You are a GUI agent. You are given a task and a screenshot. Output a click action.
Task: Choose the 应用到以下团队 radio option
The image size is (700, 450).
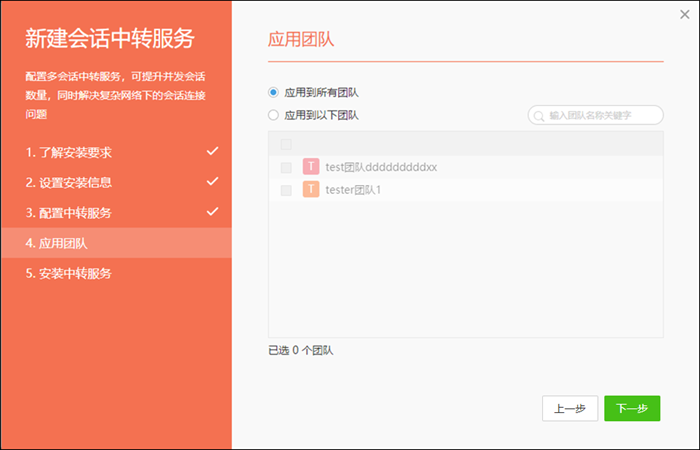pos(274,115)
